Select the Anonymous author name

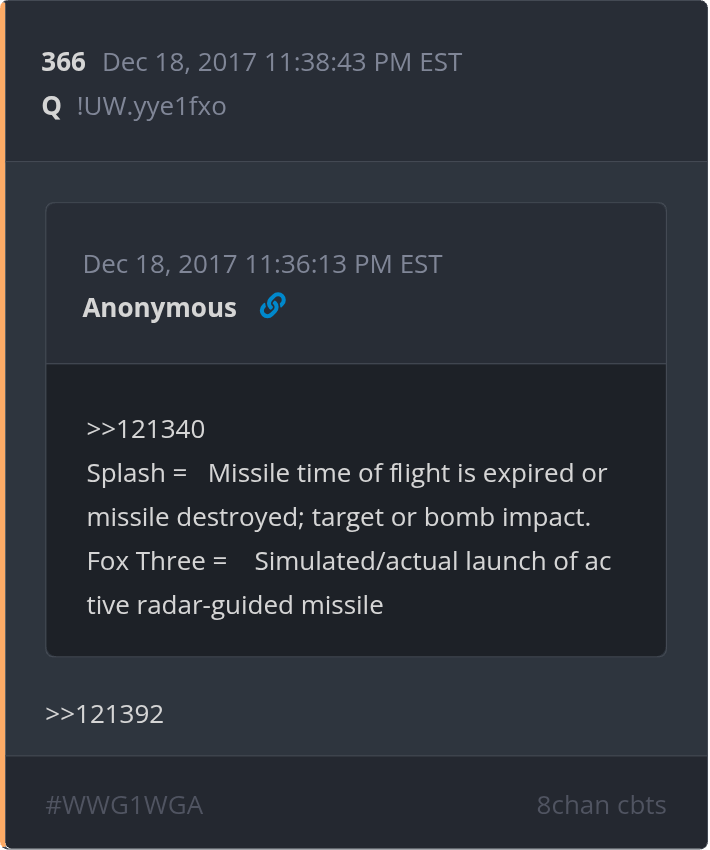[x=159, y=308]
